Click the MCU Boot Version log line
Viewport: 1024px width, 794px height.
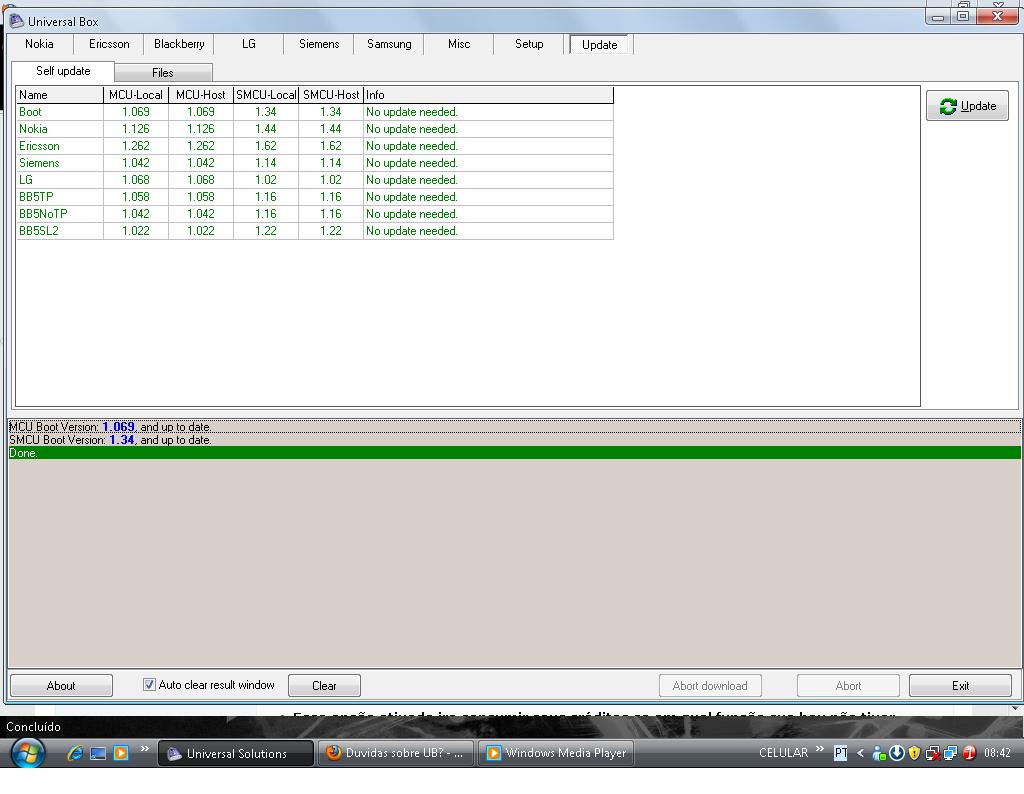[514, 427]
